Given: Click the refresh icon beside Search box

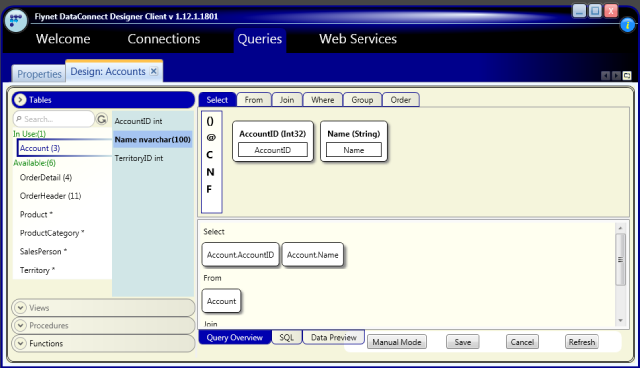Looking at the screenshot, I should tap(102, 119).
